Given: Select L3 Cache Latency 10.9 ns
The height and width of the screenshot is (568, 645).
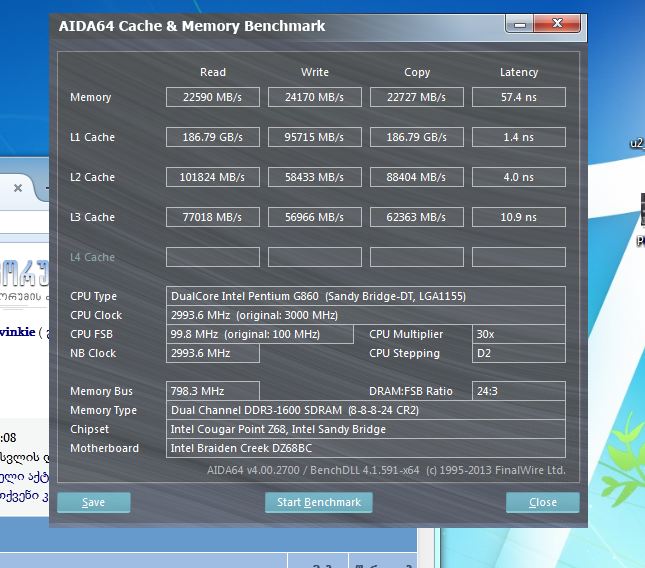Looking at the screenshot, I should pyautogui.click(x=519, y=217).
